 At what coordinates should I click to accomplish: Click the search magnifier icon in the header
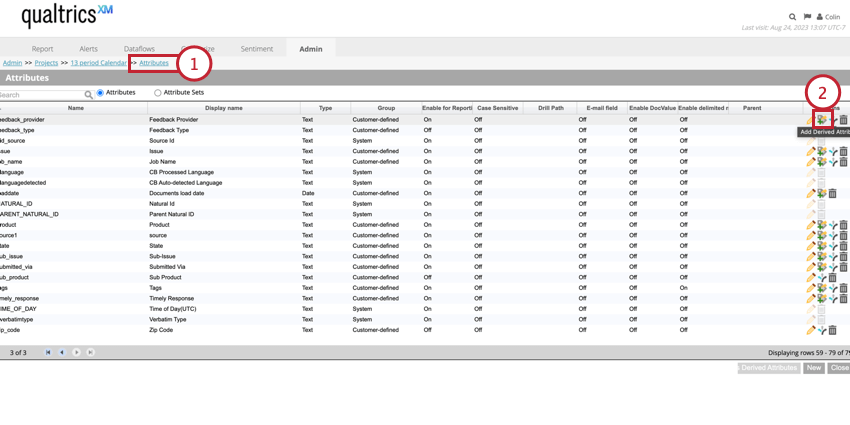(x=793, y=17)
